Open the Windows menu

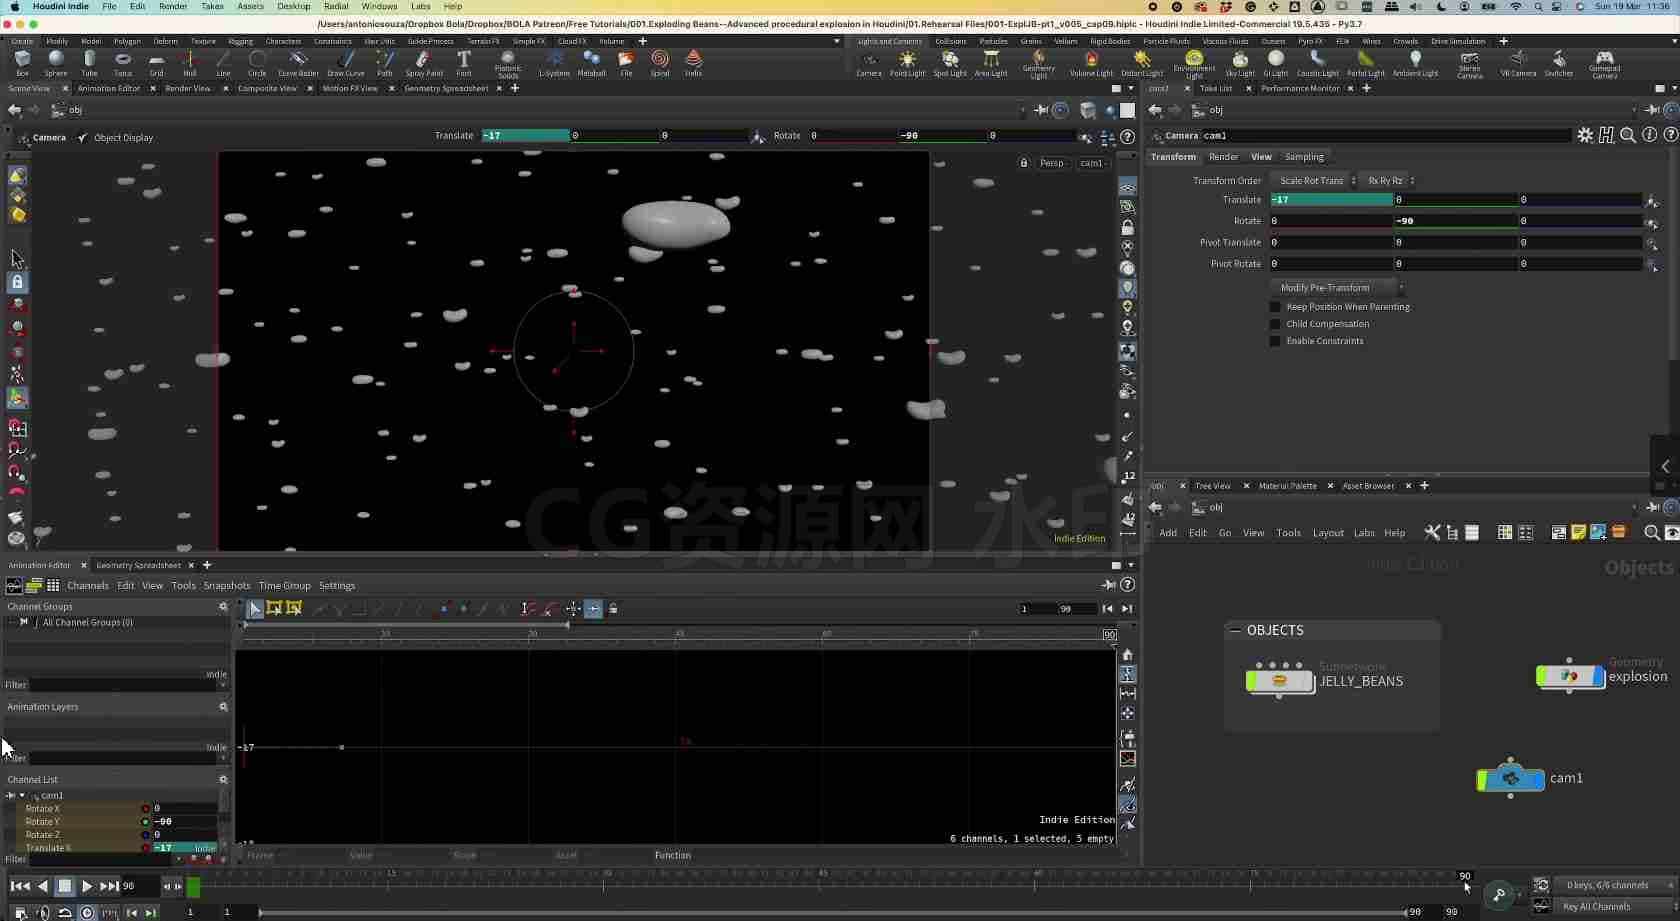(379, 6)
